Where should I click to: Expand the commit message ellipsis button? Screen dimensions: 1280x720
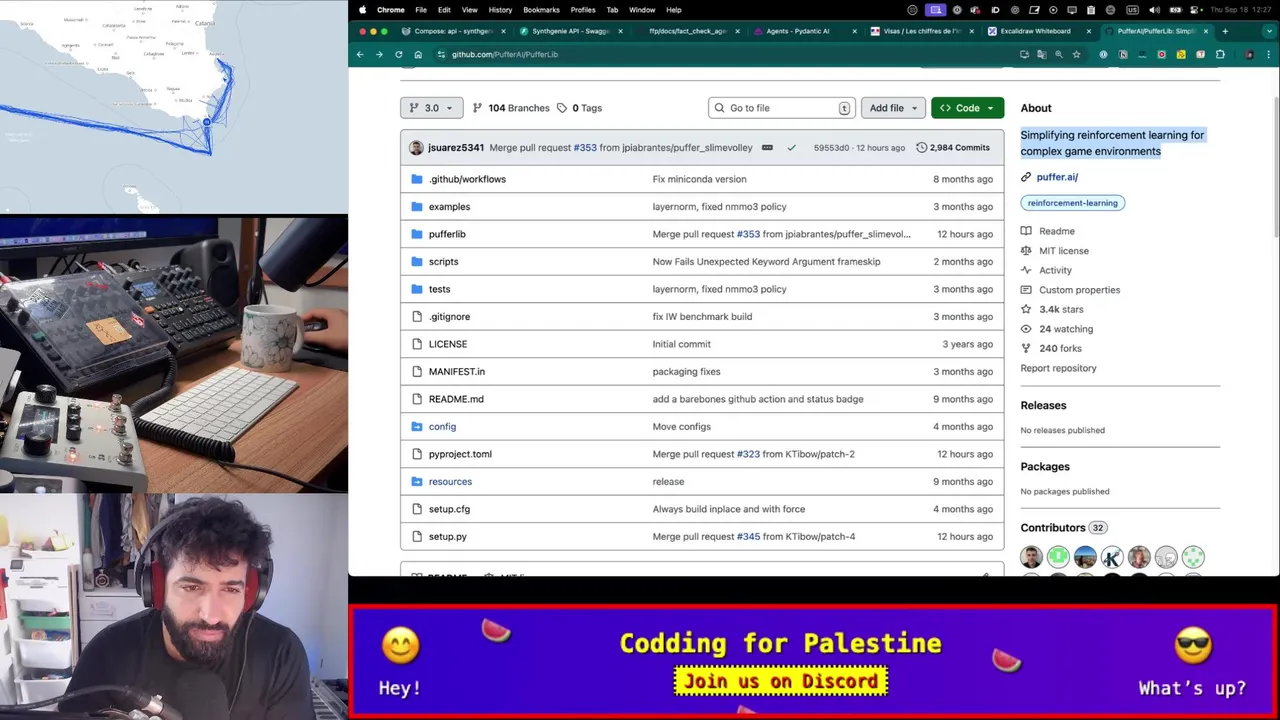tap(767, 148)
